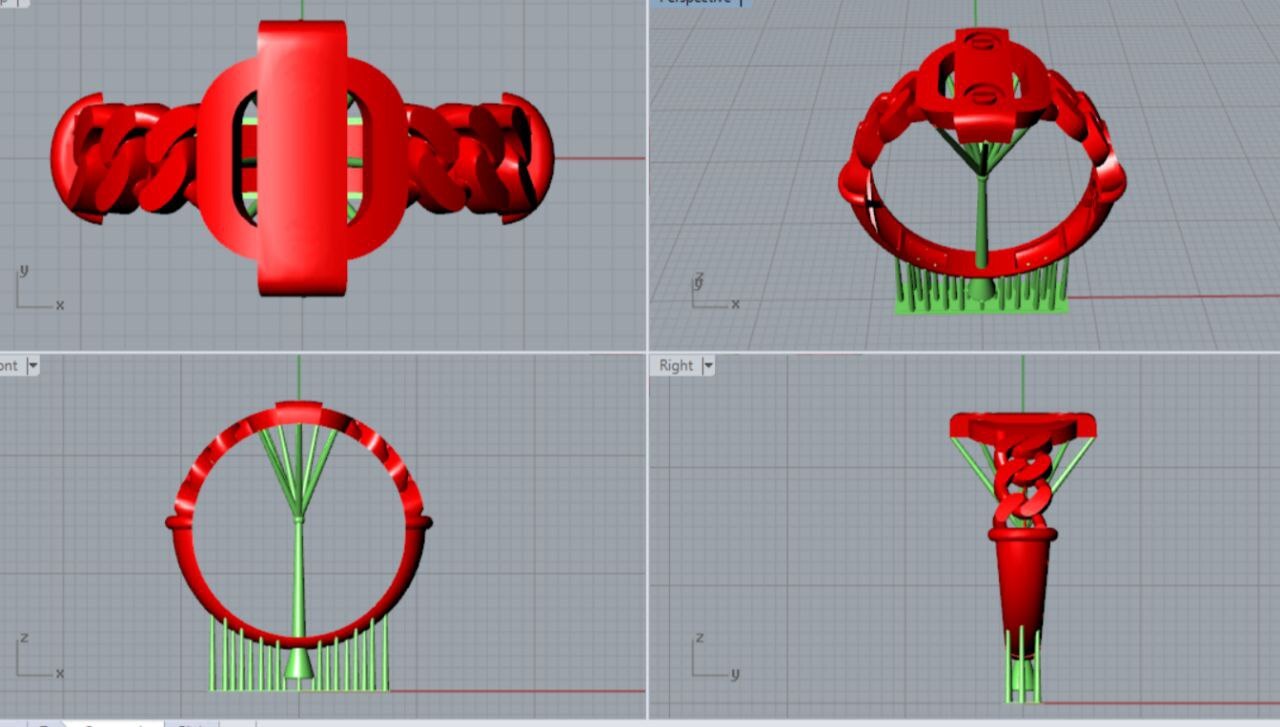Image resolution: width=1280 pixels, height=727 pixels.
Task: Open the Perspective viewport dropdown arrow
Action: click(x=742, y=3)
